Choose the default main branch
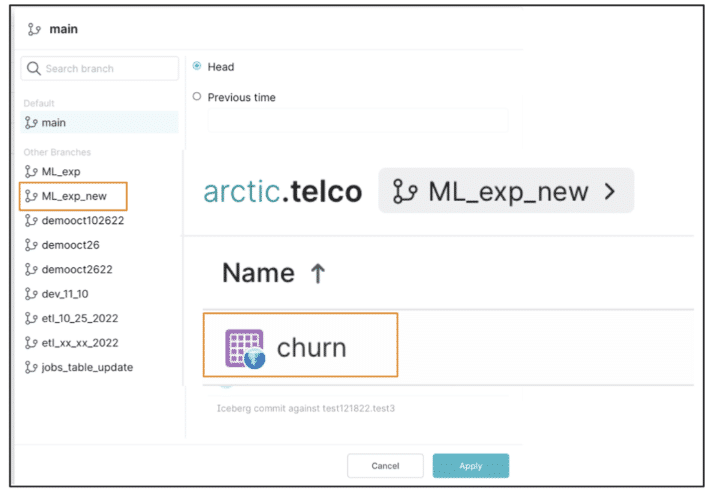 pyautogui.click(x=99, y=122)
